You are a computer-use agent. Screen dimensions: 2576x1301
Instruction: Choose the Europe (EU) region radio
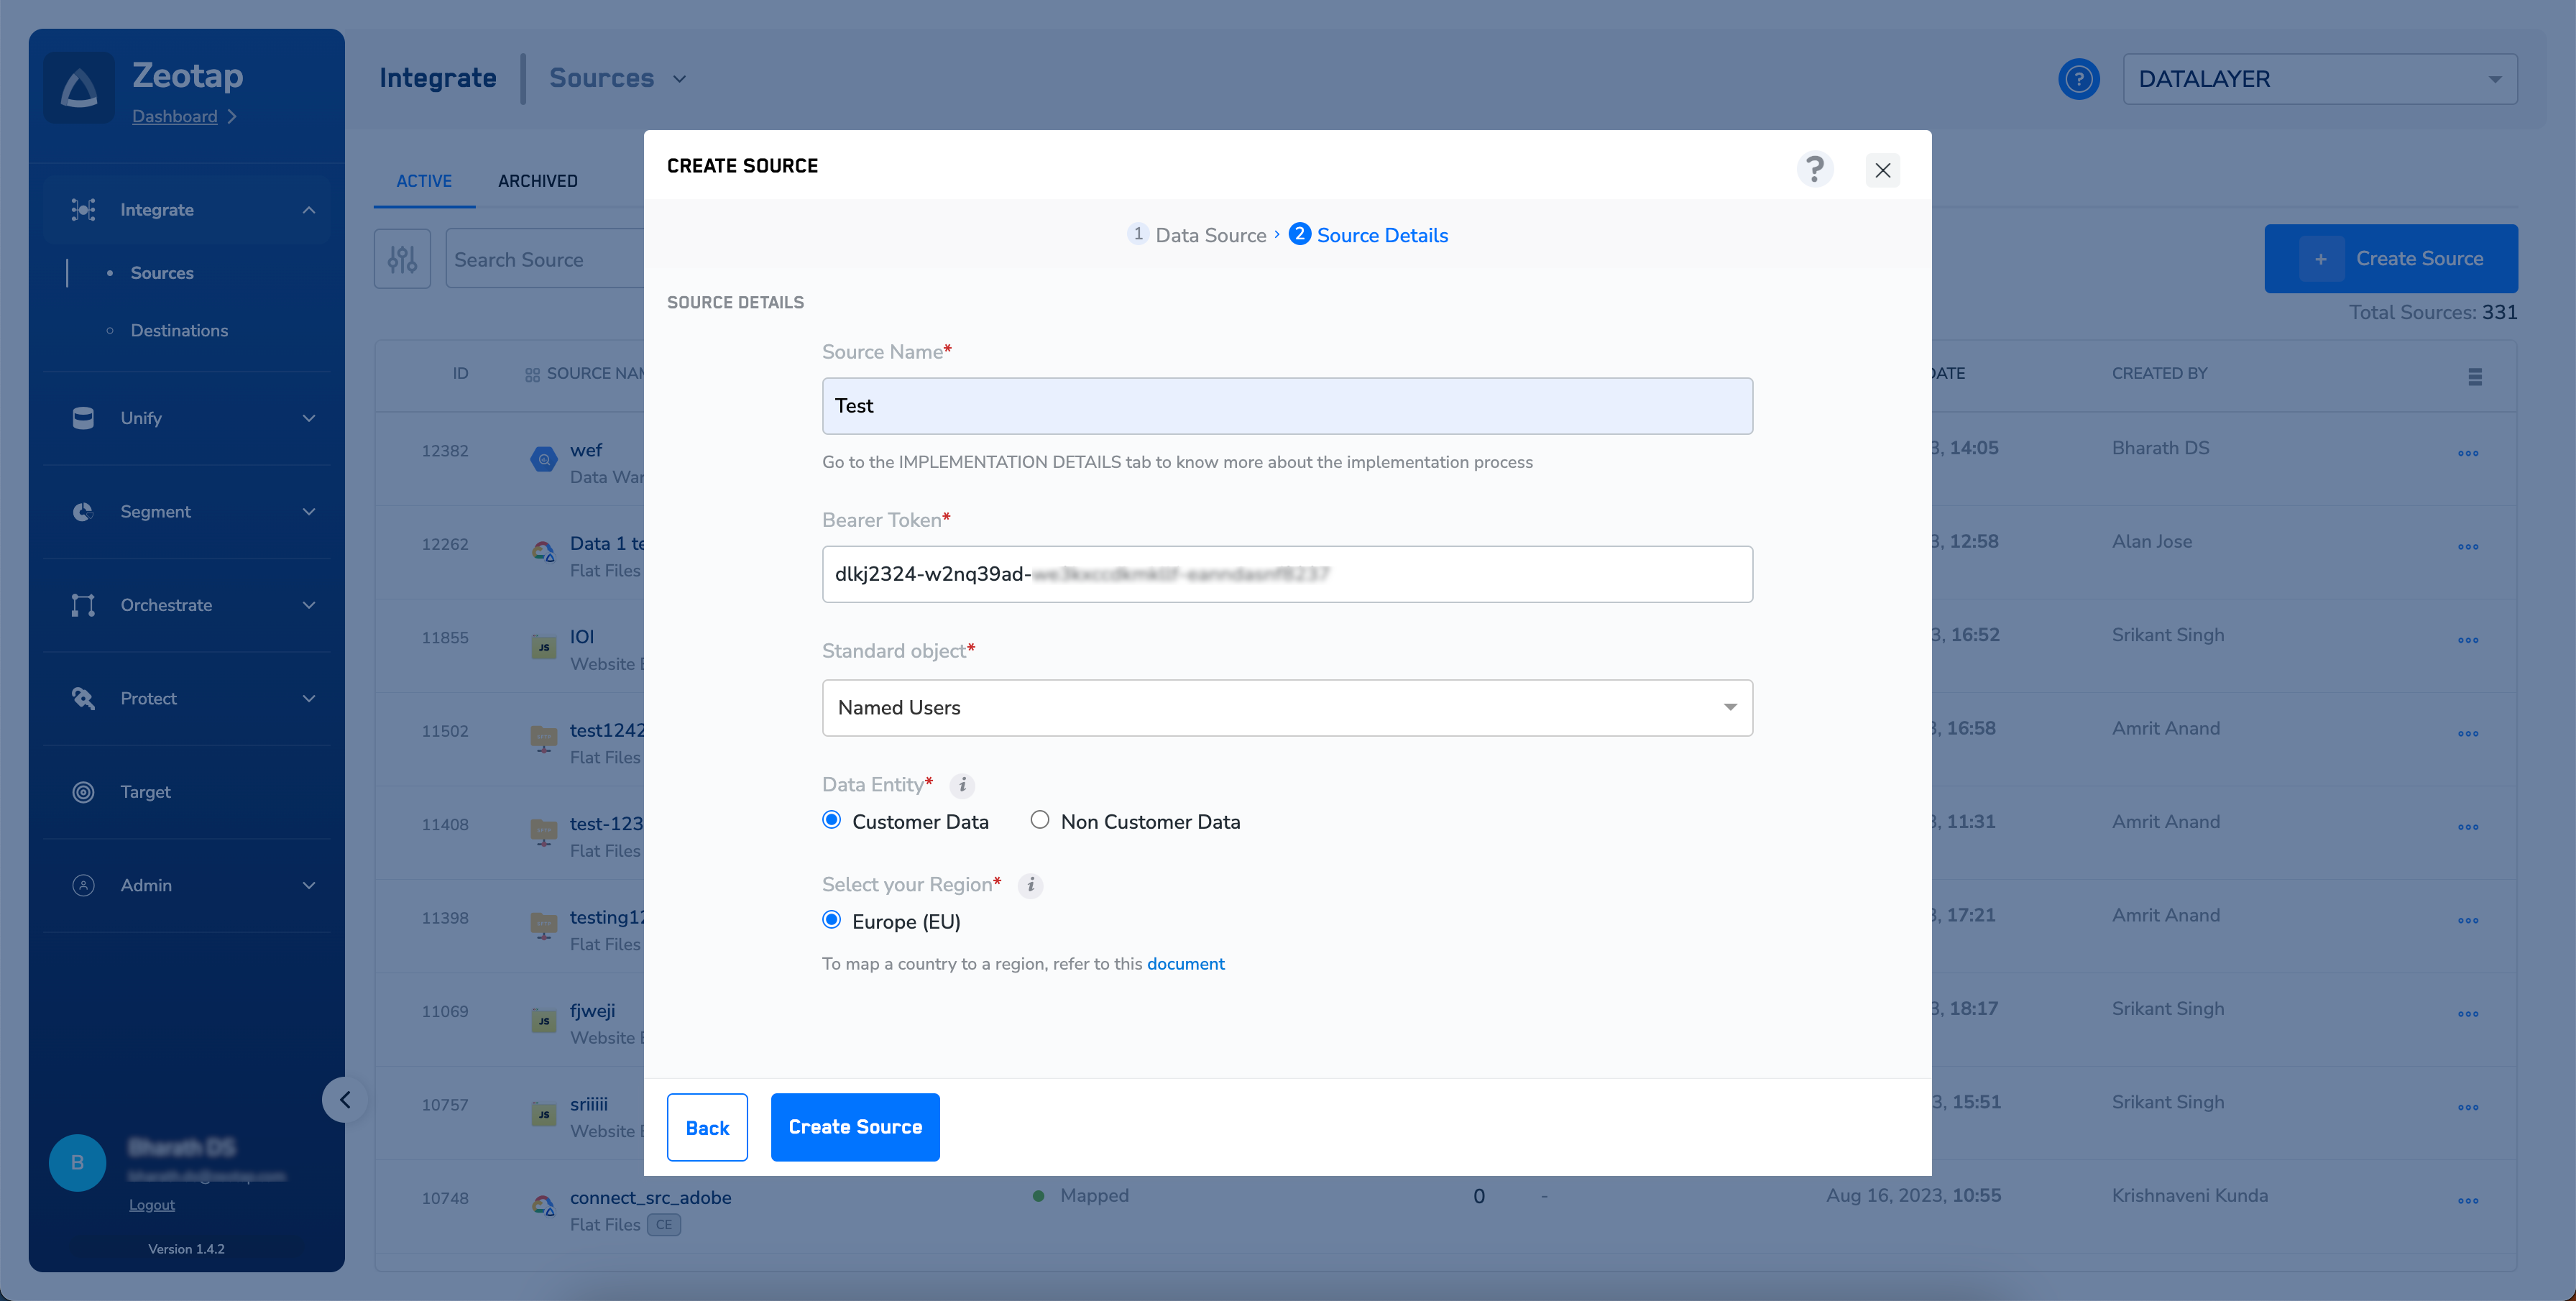tap(831, 920)
